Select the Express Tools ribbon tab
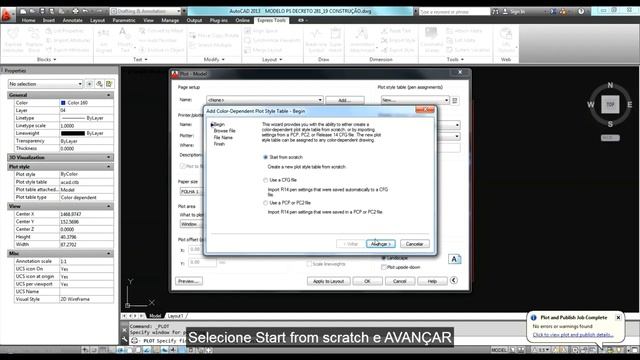 (271, 20)
